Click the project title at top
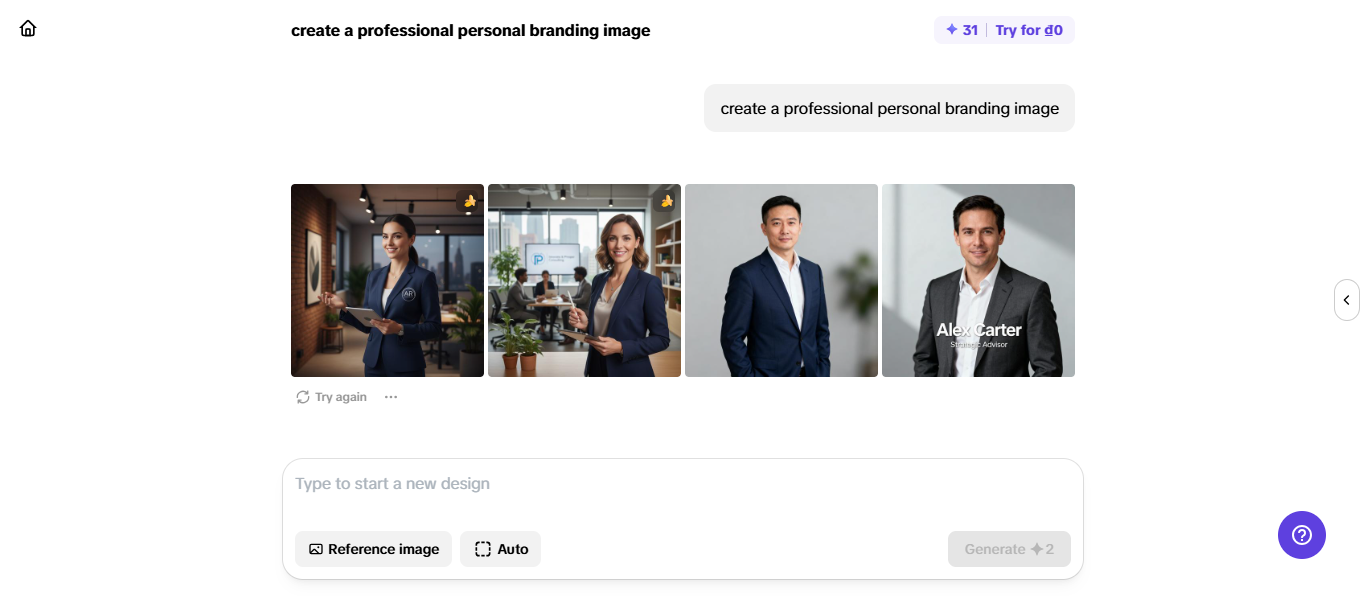Screen dimensions: 1365x596 (x=470, y=30)
